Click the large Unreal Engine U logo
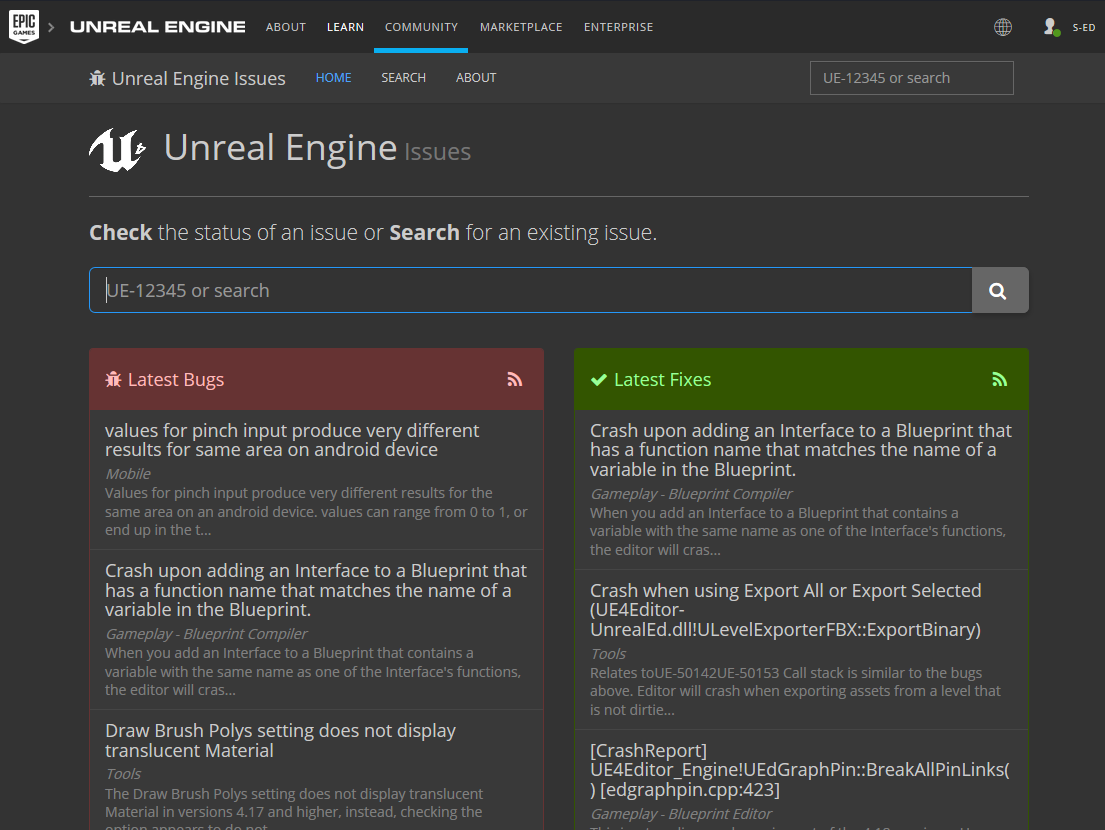Image resolution: width=1105 pixels, height=830 pixels. click(117, 150)
